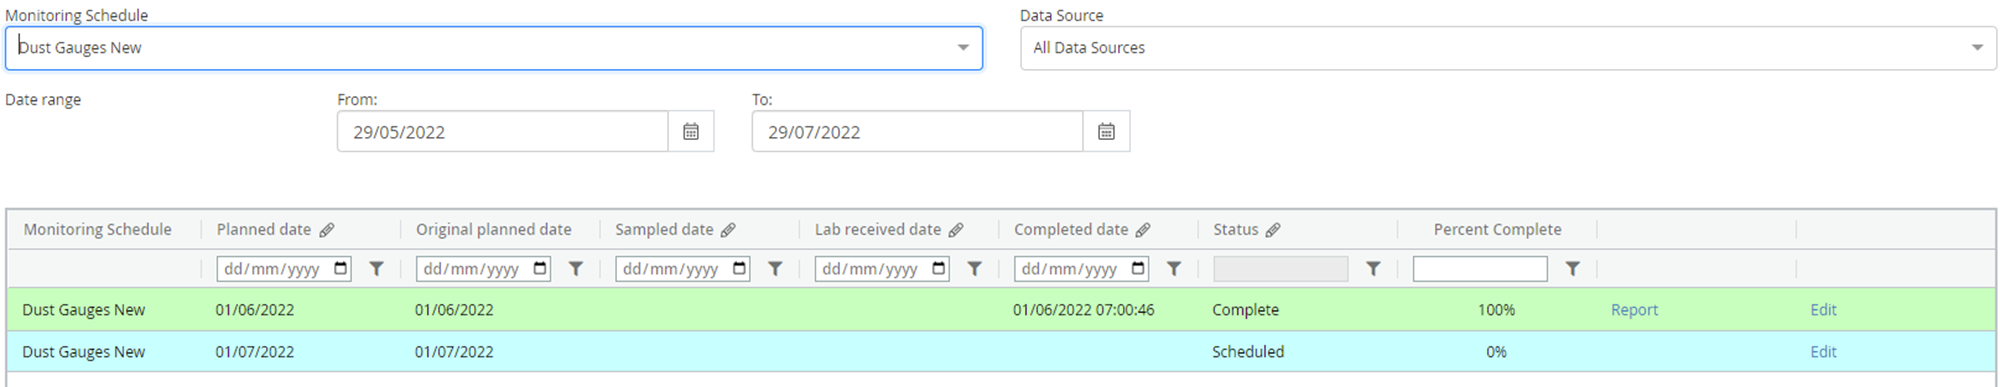Open date picker in Planned date filter
Viewport: 2000px width, 387px height.
coord(340,269)
